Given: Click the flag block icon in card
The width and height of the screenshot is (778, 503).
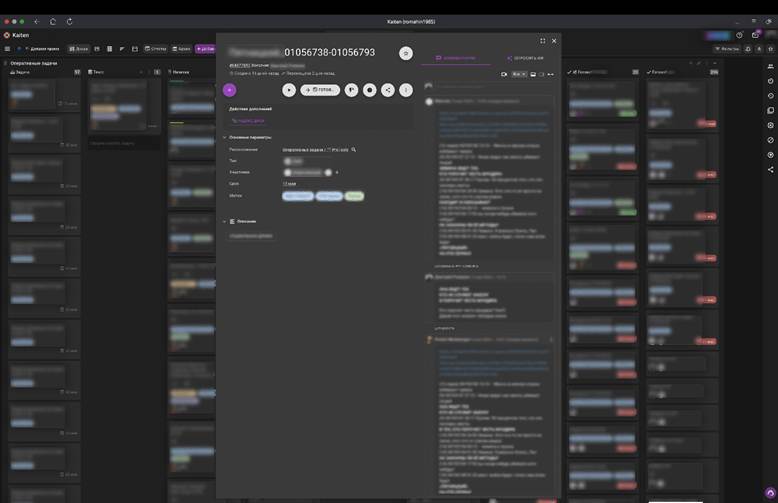Looking at the screenshot, I should (x=351, y=90).
